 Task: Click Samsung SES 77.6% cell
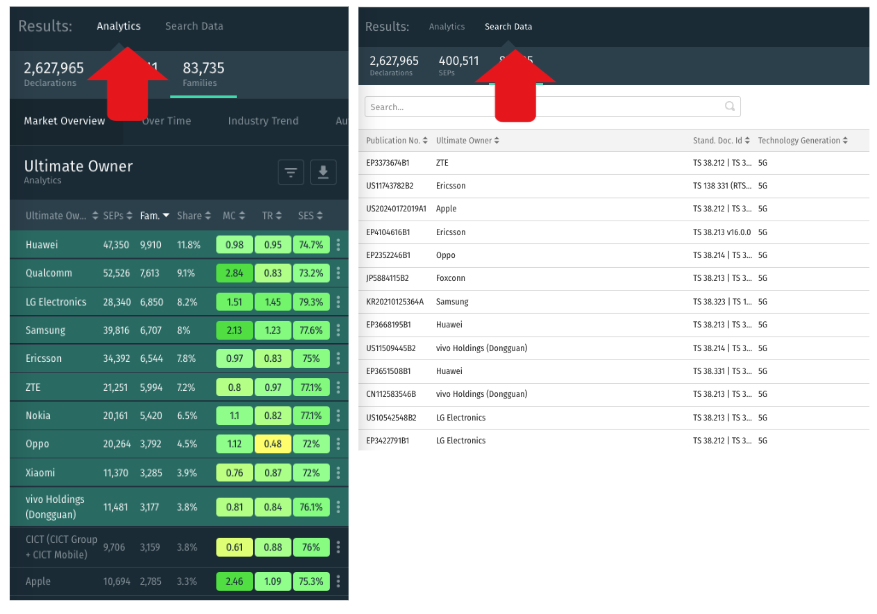pos(310,330)
